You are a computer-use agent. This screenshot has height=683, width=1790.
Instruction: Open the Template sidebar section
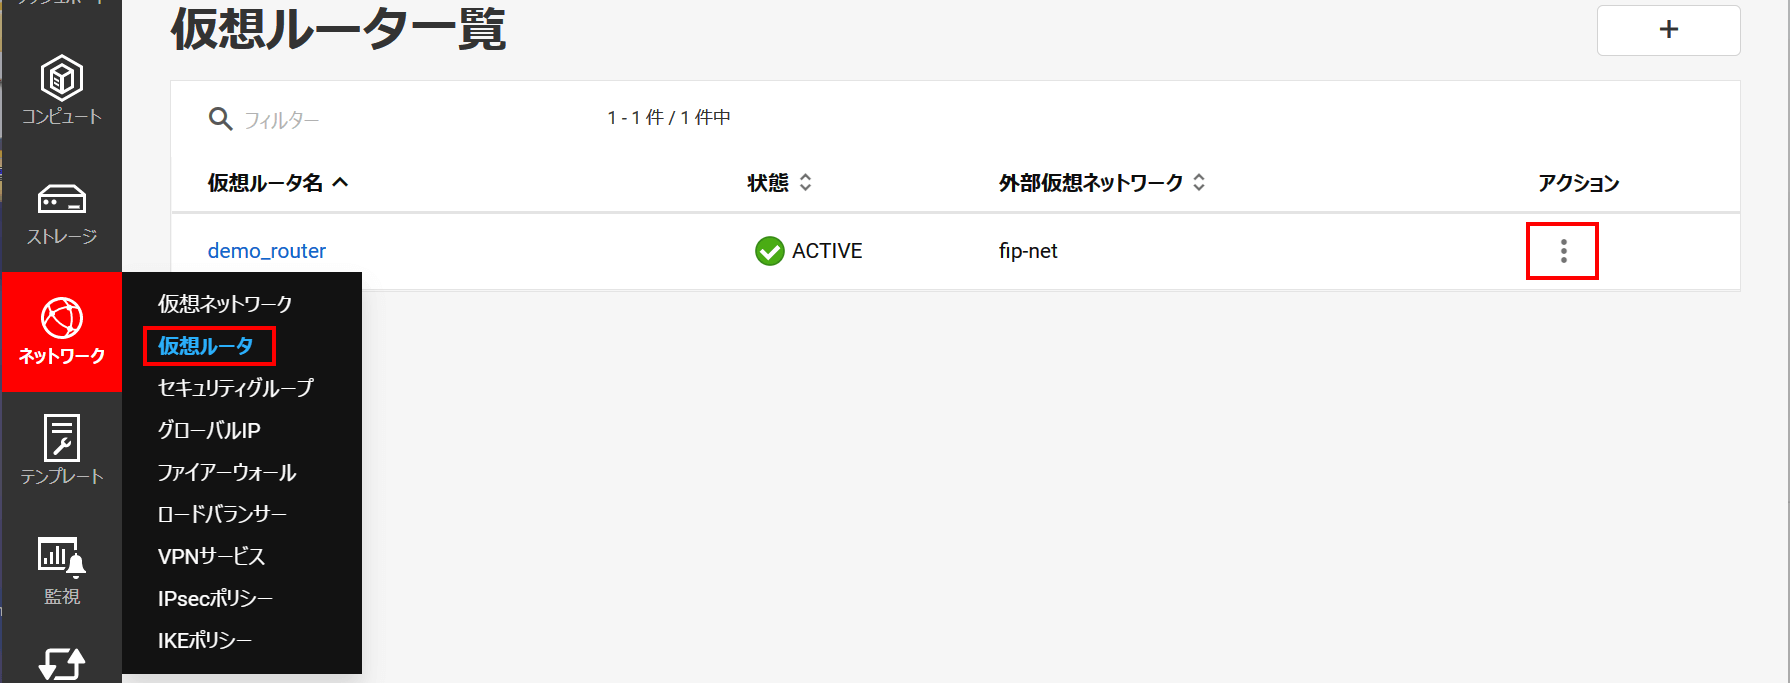pyautogui.click(x=62, y=451)
